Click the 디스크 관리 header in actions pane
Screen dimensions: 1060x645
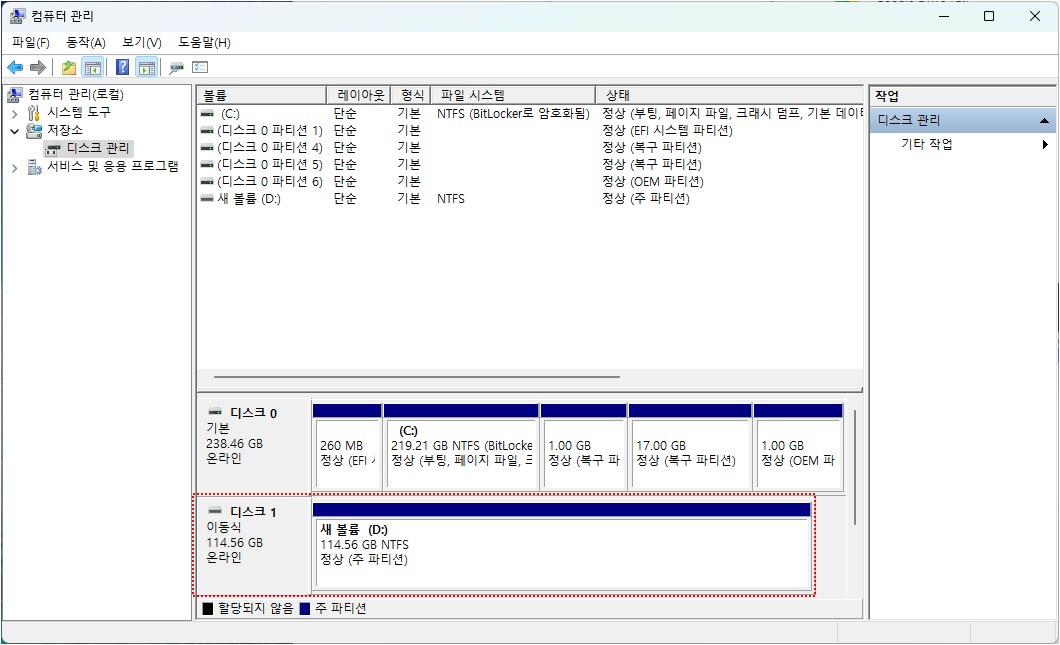[963, 120]
